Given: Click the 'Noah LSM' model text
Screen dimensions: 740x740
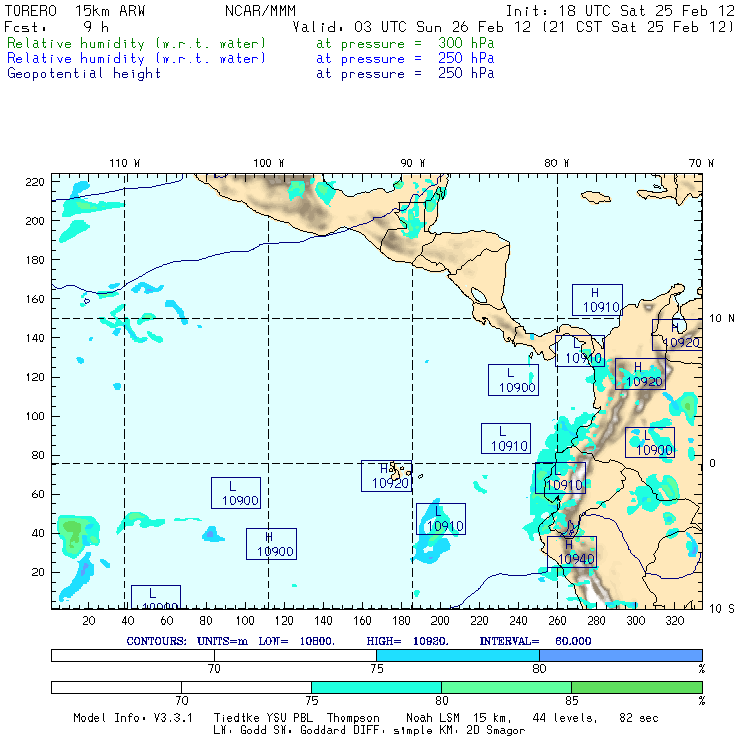Looking at the screenshot, I should click(x=433, y=718).
